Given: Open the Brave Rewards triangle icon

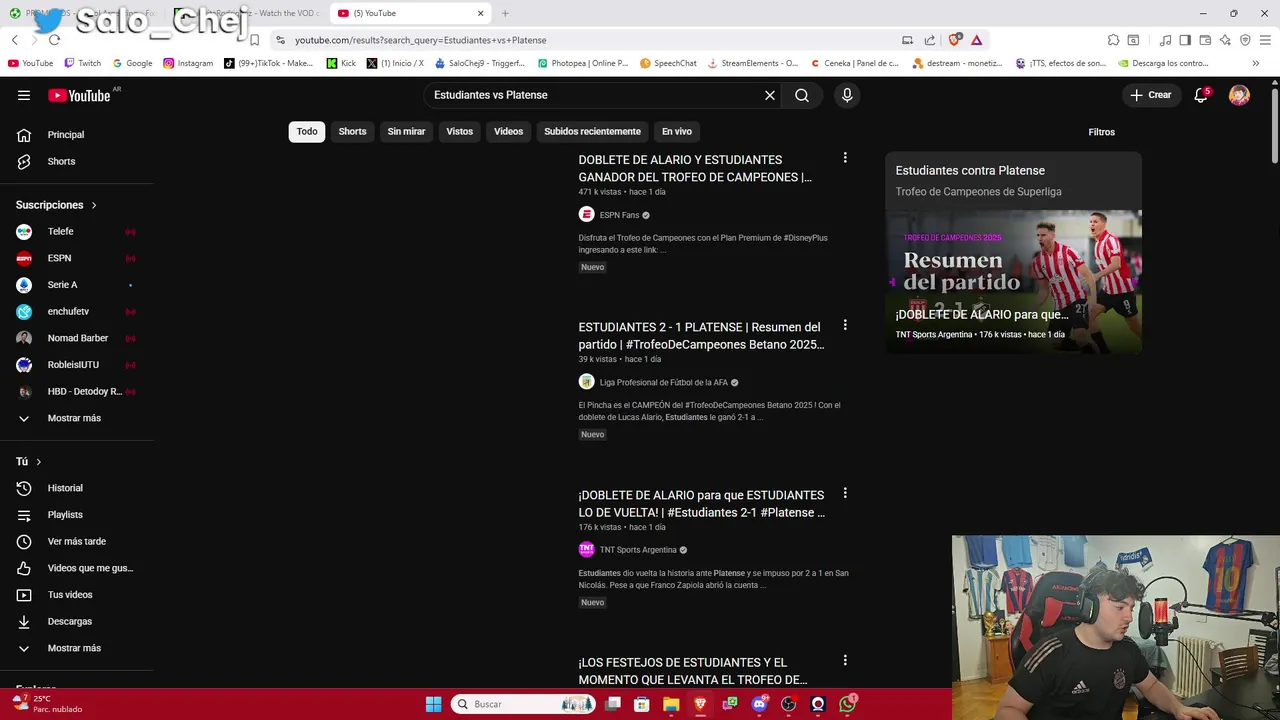Looking at the screenshot, I should [x=976, y=40].
